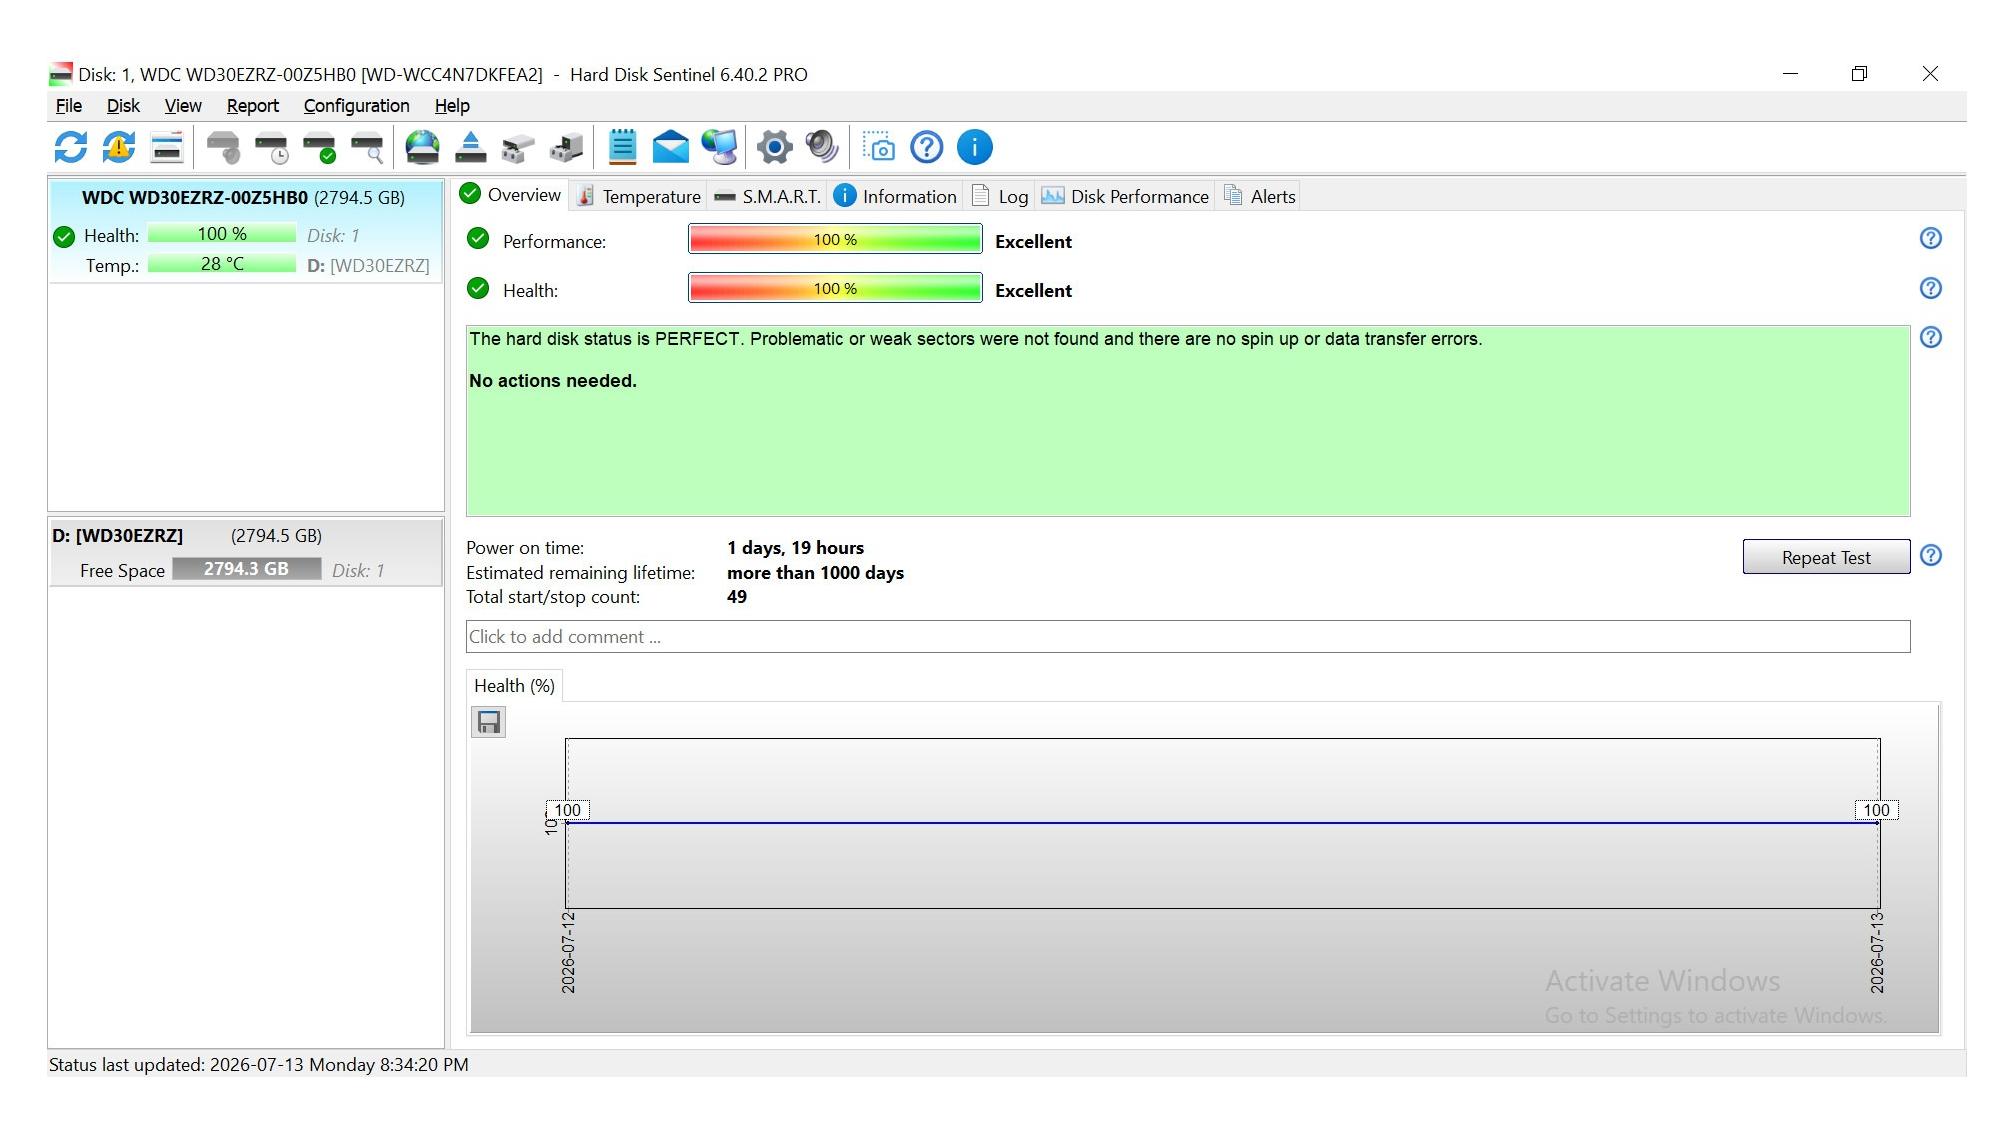Open the Help menu
2014x1133 pixels.
coord(452,106)
